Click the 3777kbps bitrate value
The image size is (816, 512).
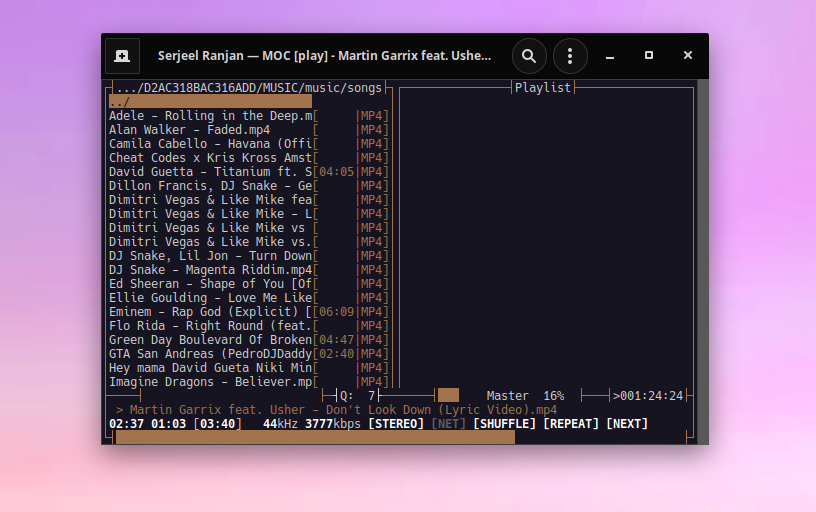(333, 424)
